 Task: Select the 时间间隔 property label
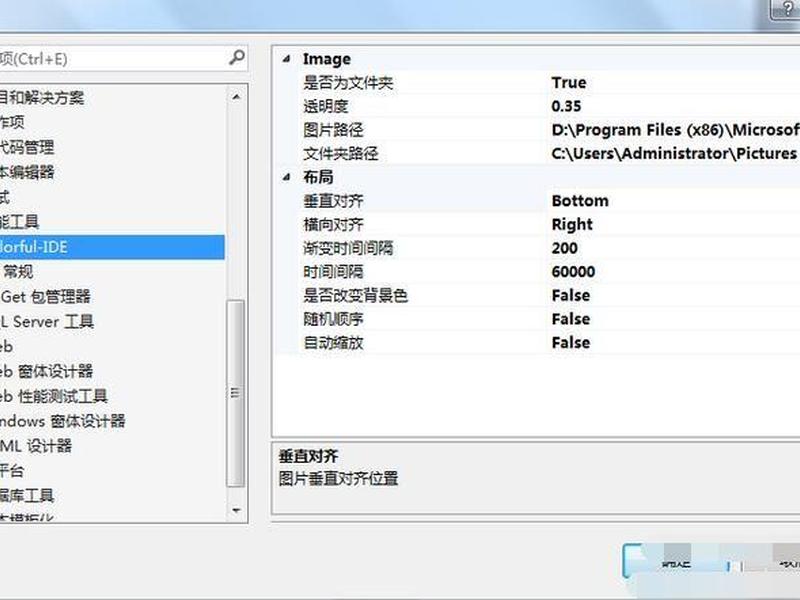[333, 272]
